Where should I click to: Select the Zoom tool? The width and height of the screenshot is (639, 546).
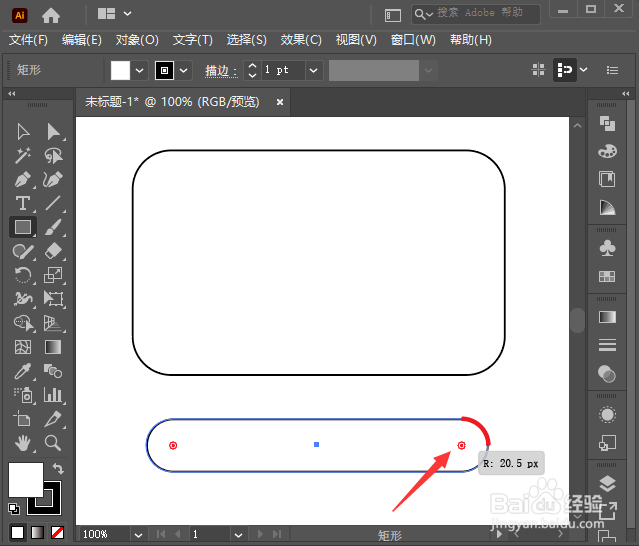click(x=53, y=443)
